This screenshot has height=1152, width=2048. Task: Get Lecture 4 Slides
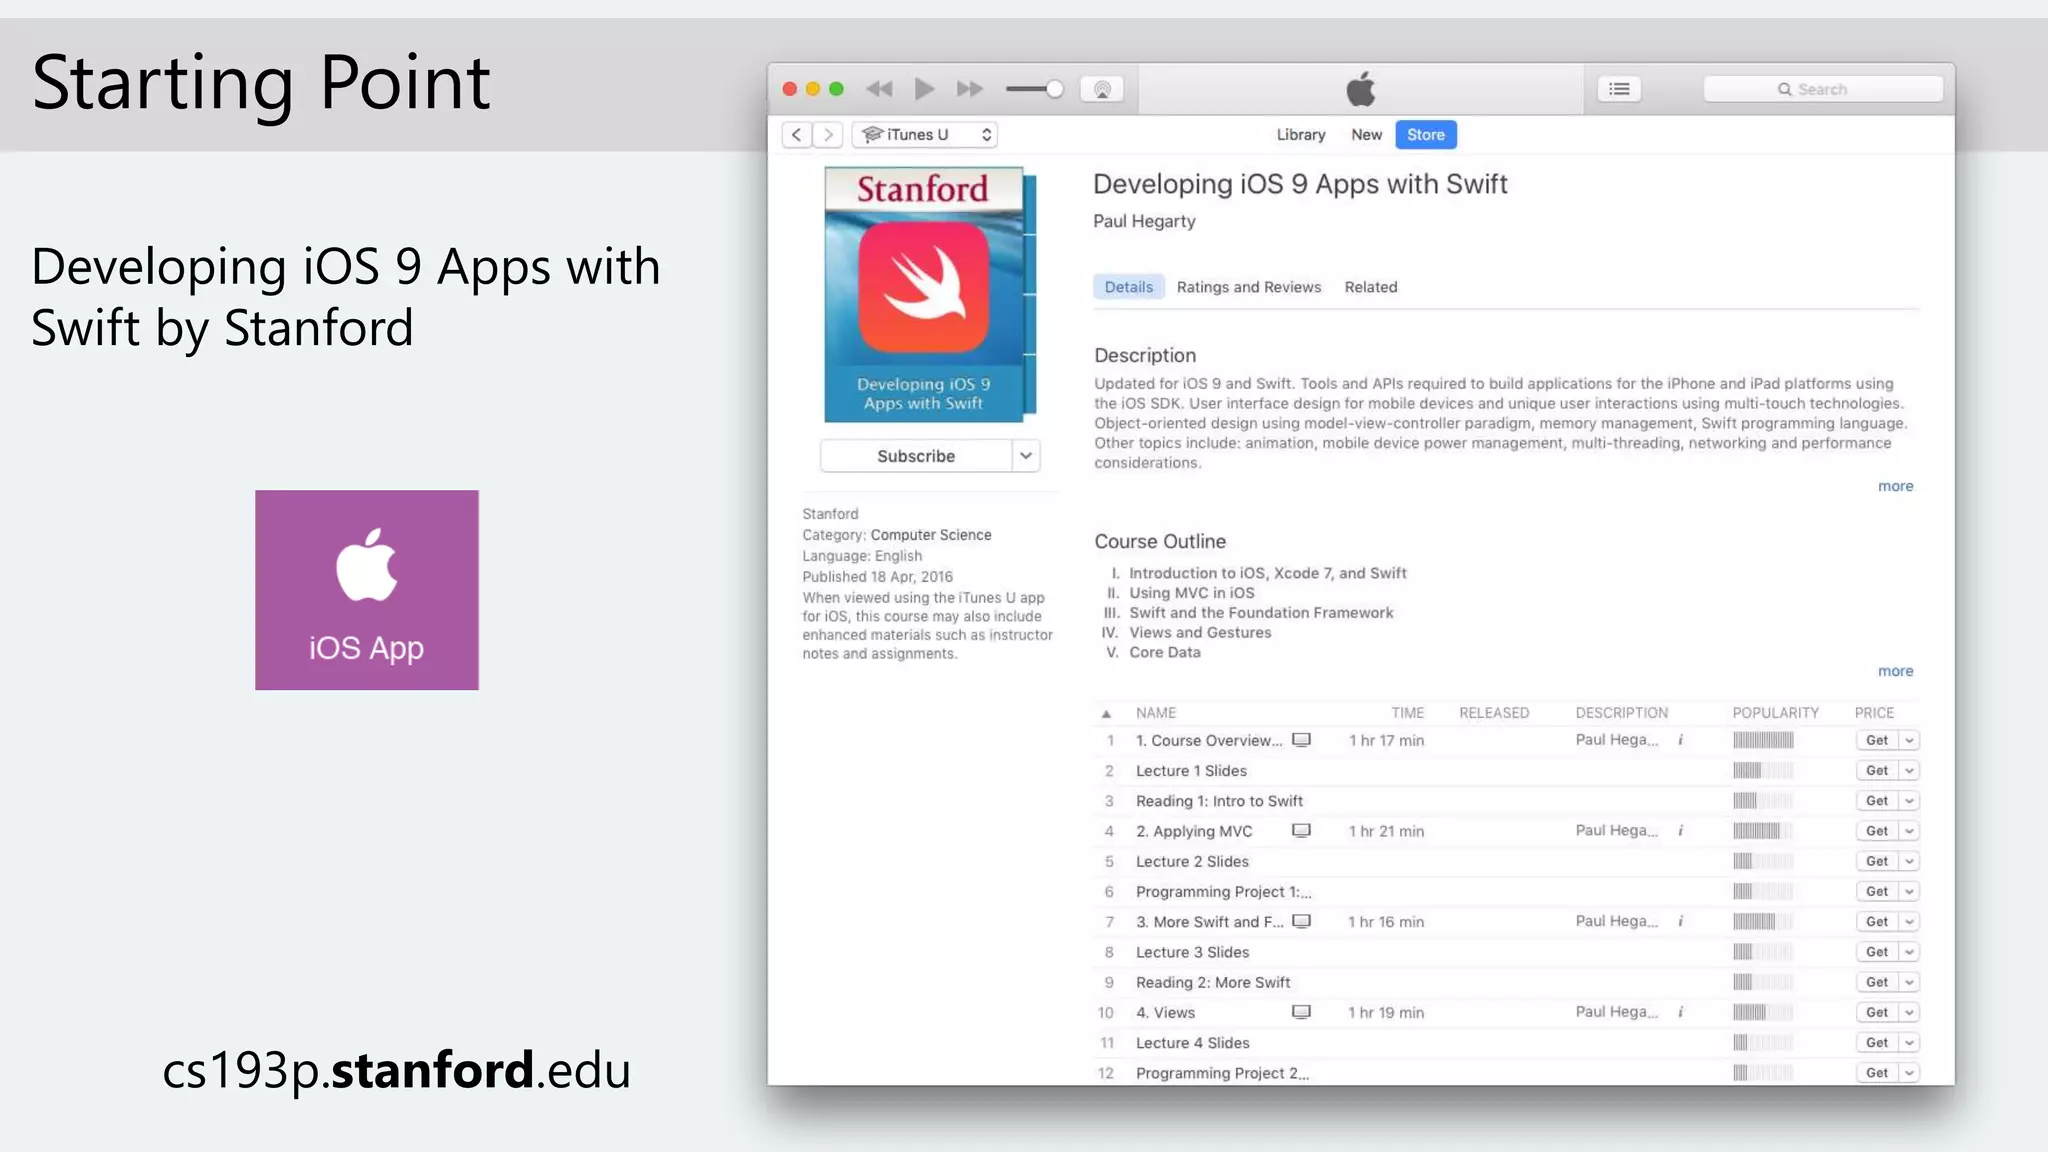(x=1877, y=1043)
